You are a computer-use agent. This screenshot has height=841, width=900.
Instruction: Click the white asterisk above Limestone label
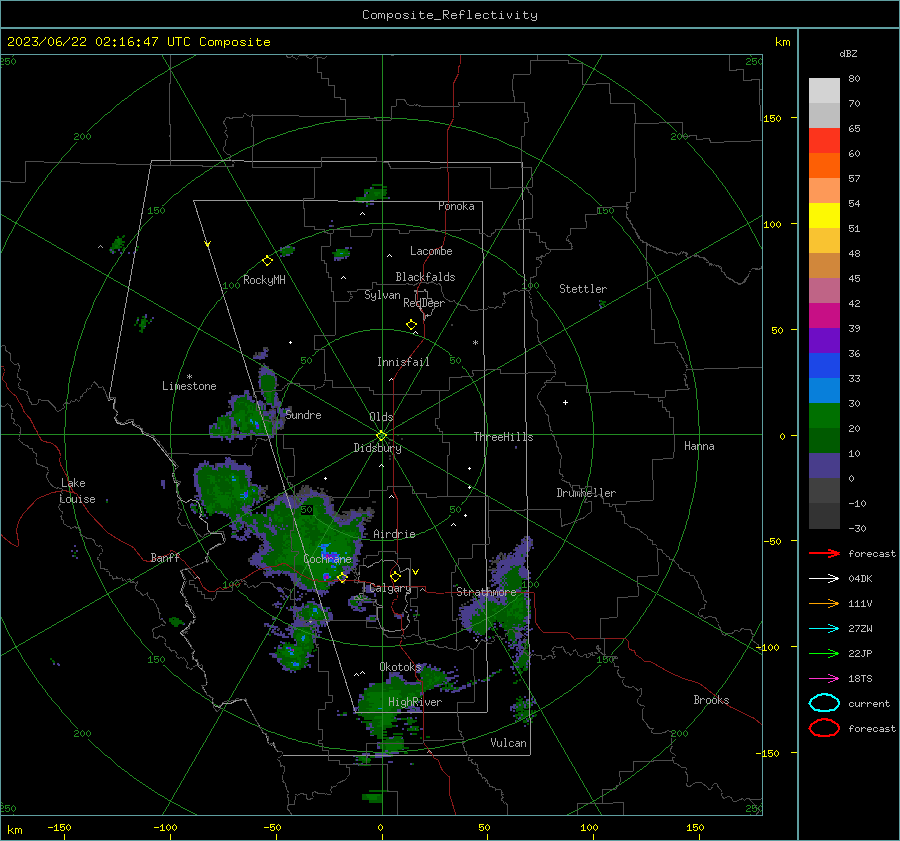(189, 377)
